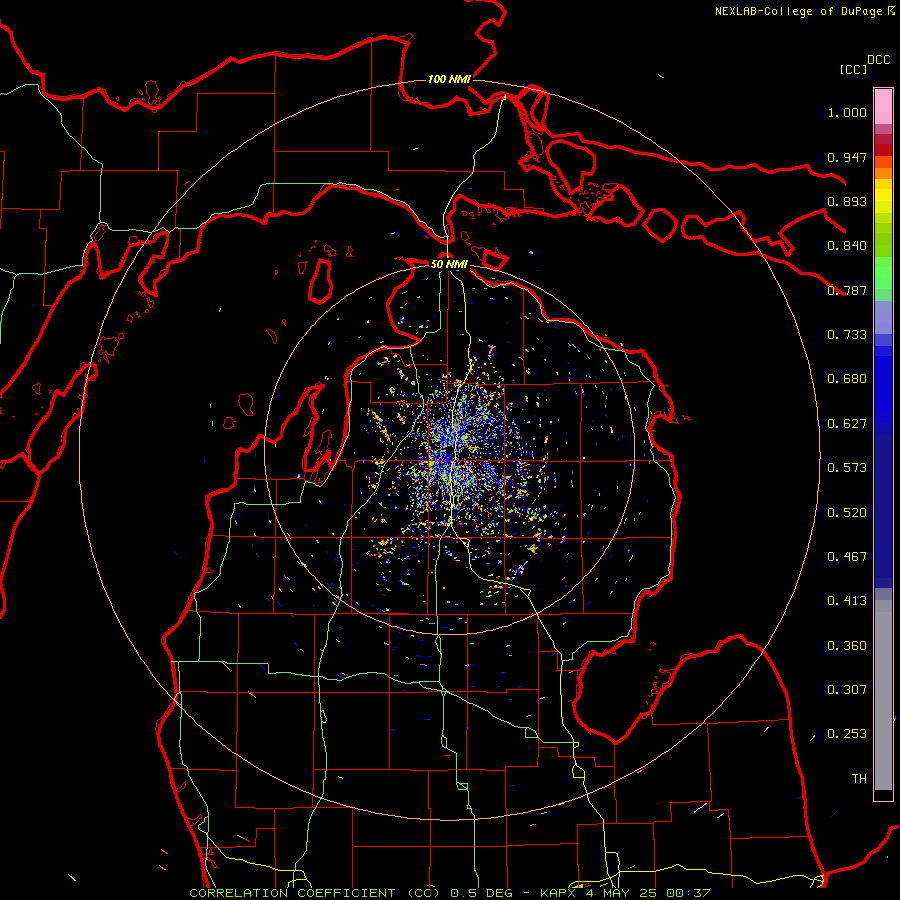Pick the red segment of the color bar
The image size is (900, 900).
click(x=883, y=149)
